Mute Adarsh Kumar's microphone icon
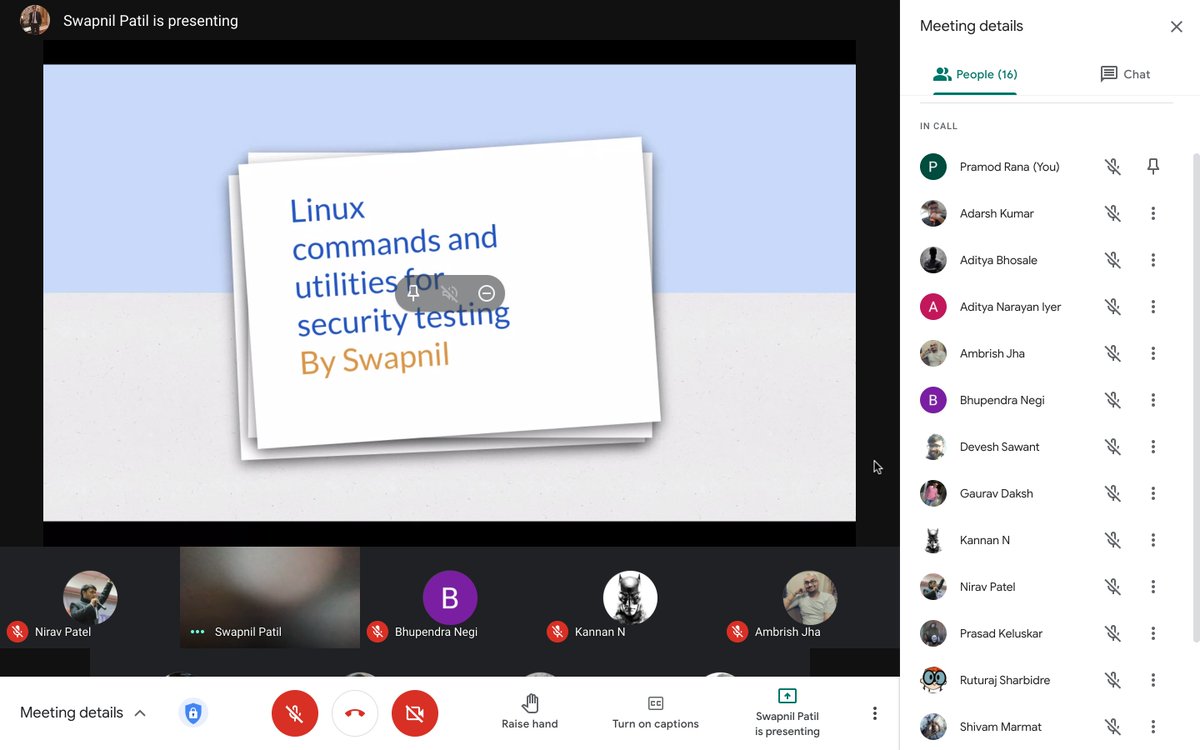 [1112, 213]
